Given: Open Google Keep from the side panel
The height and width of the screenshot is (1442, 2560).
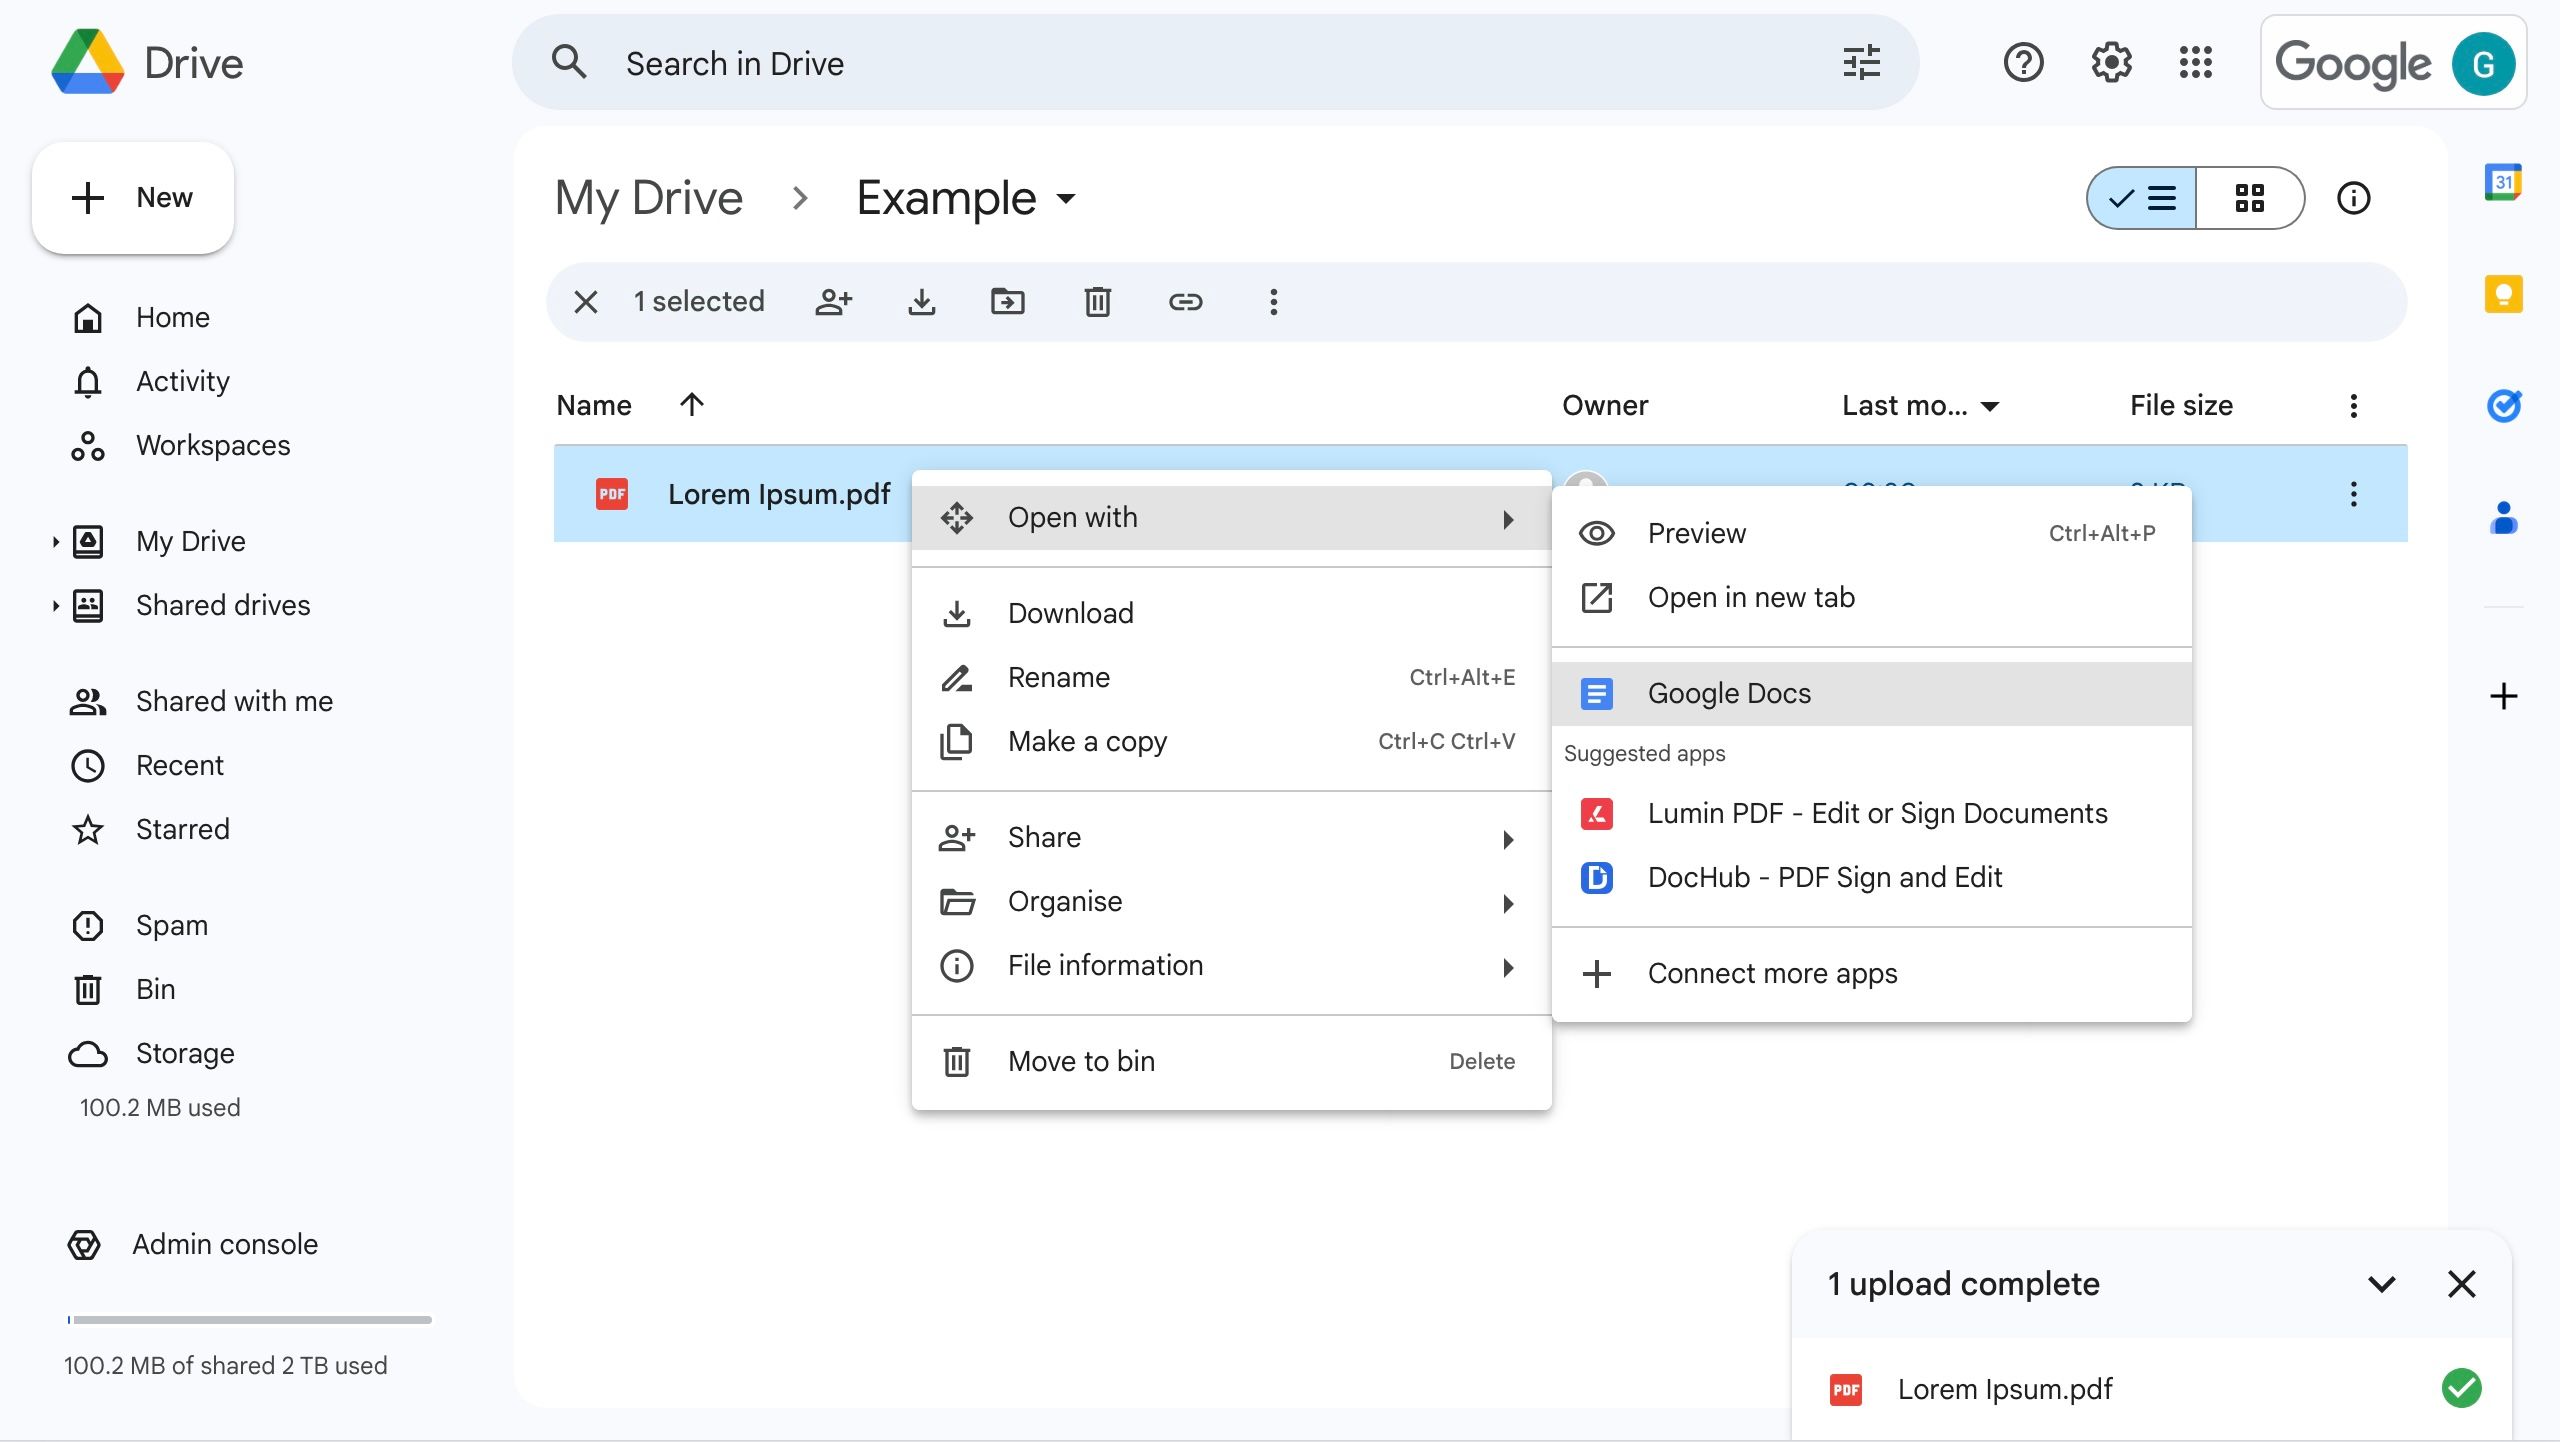Looking at the screenshot, I should click(2504, 293).
